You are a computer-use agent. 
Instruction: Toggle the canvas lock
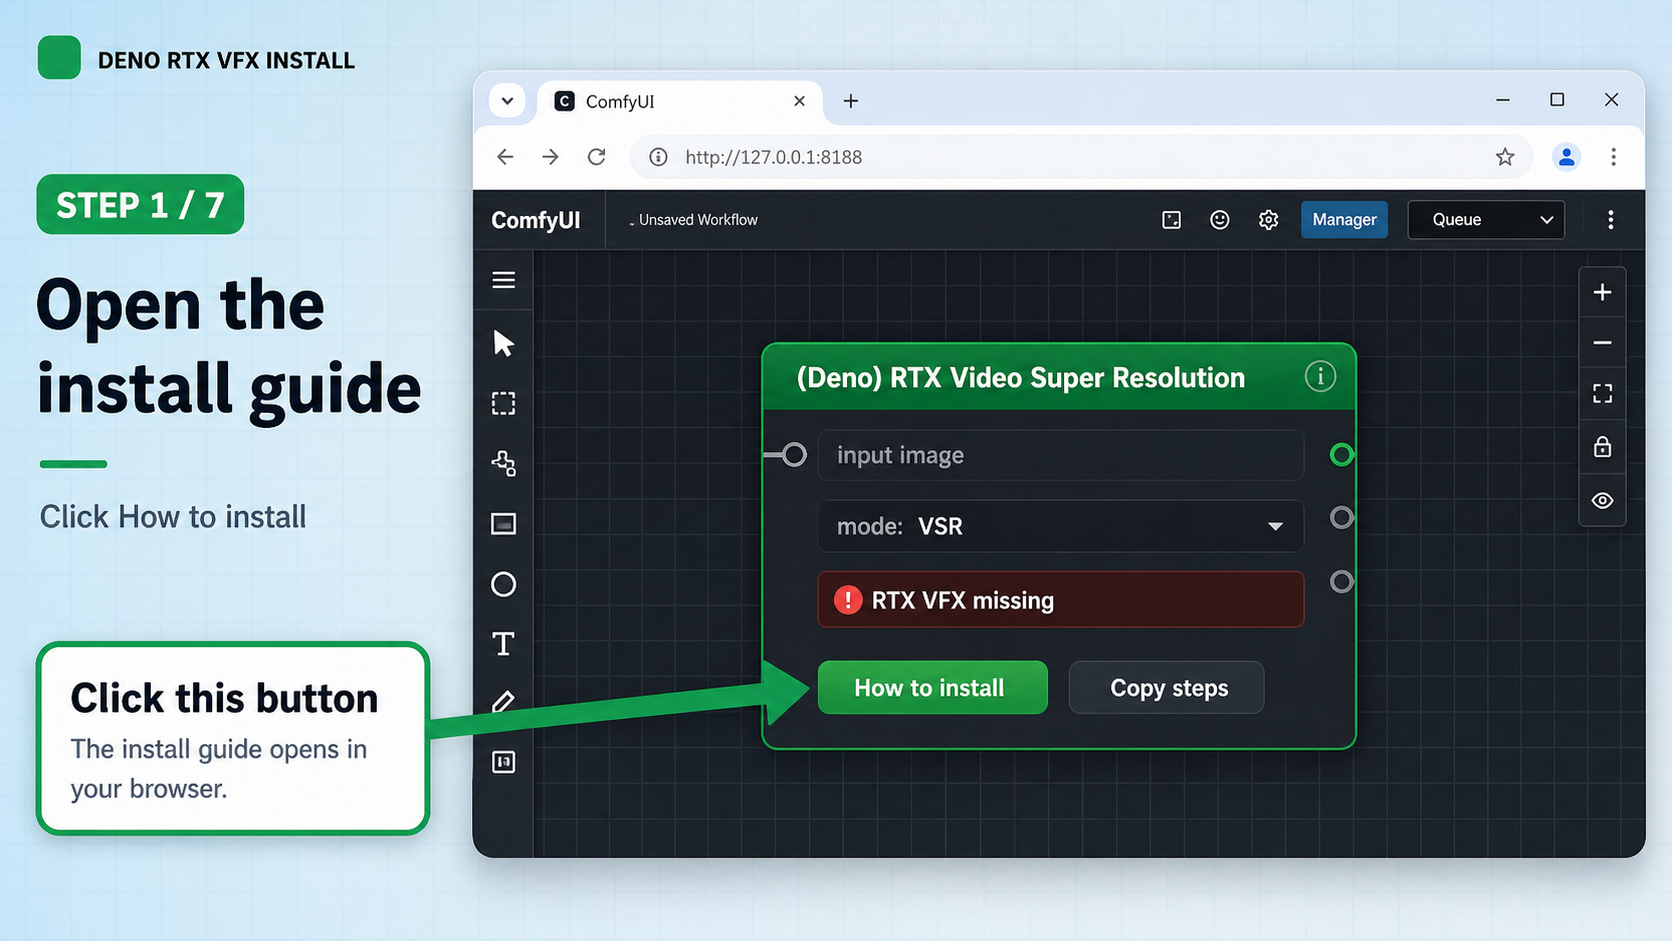coord(1602,447)
